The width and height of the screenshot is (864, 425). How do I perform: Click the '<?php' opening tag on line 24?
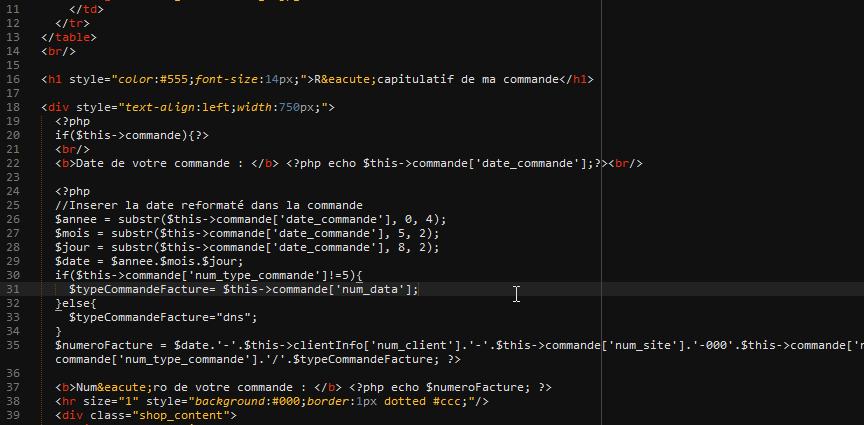pyautogui.click(x=72, y=191)
